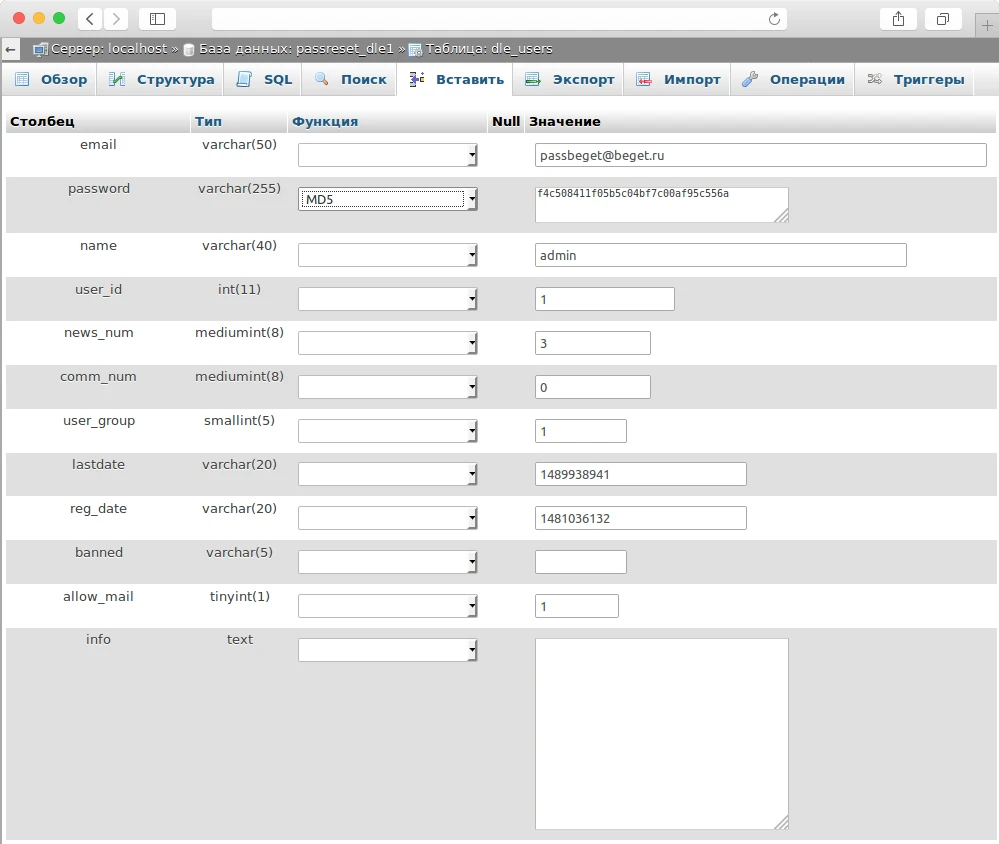Click the password hash value textarea
The width and height of the screenshot is (999, 844).
point(660,204)
